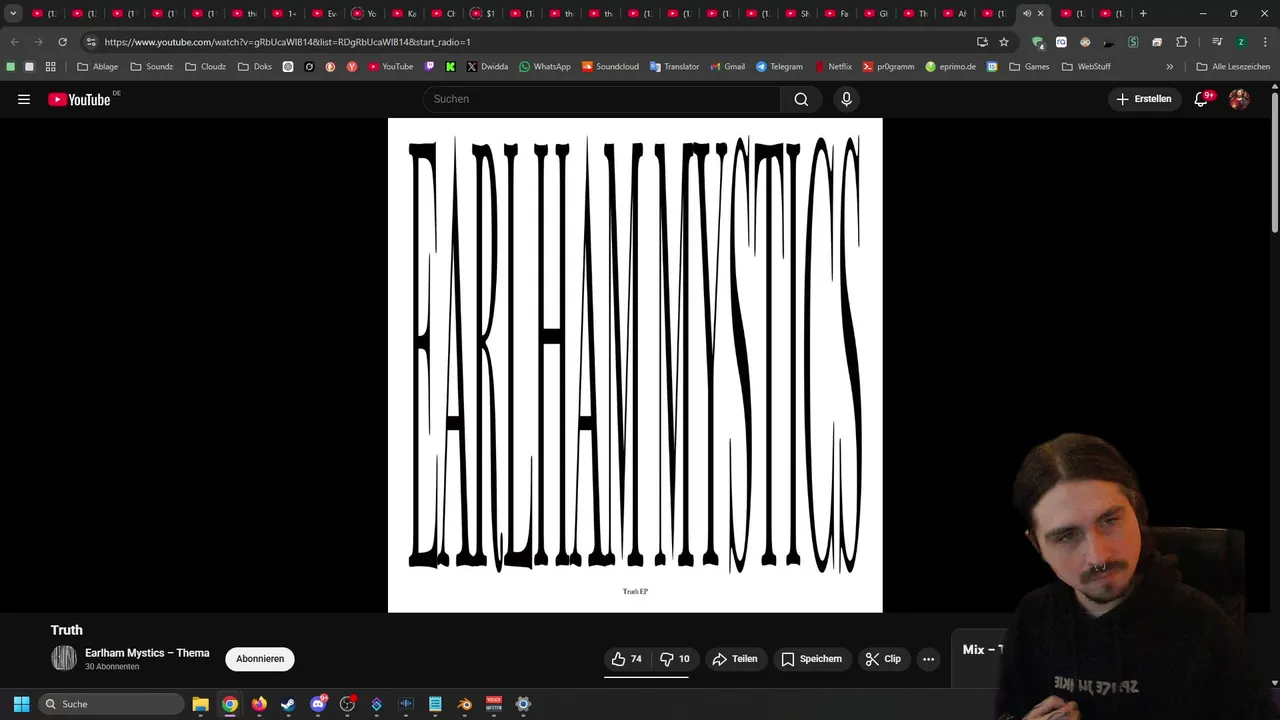
Task: Open the account avatar menu
Action: [x=1239, y=99]
